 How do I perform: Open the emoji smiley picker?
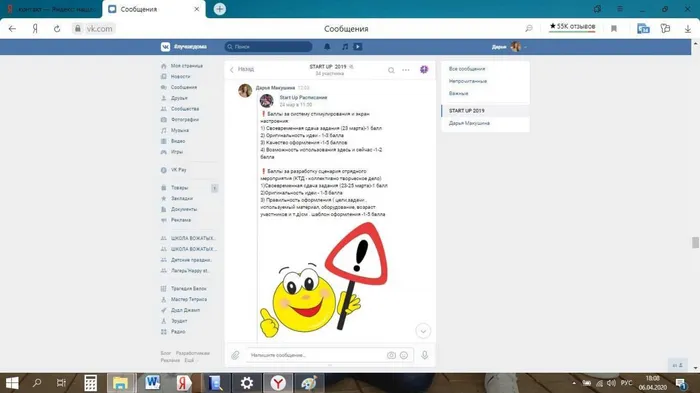[404, 355]
